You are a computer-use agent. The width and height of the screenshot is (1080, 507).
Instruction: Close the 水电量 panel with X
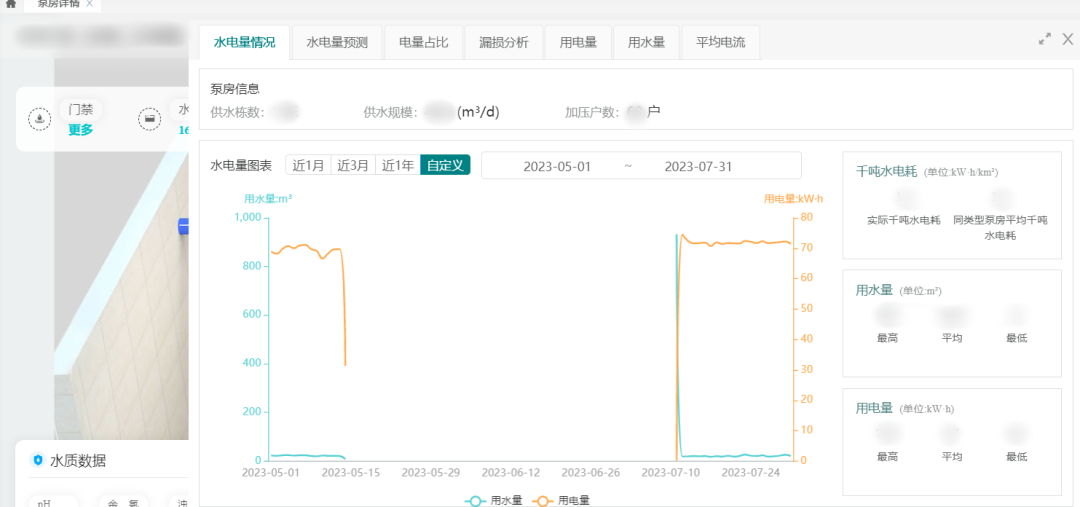click(x=1067, y=39)
